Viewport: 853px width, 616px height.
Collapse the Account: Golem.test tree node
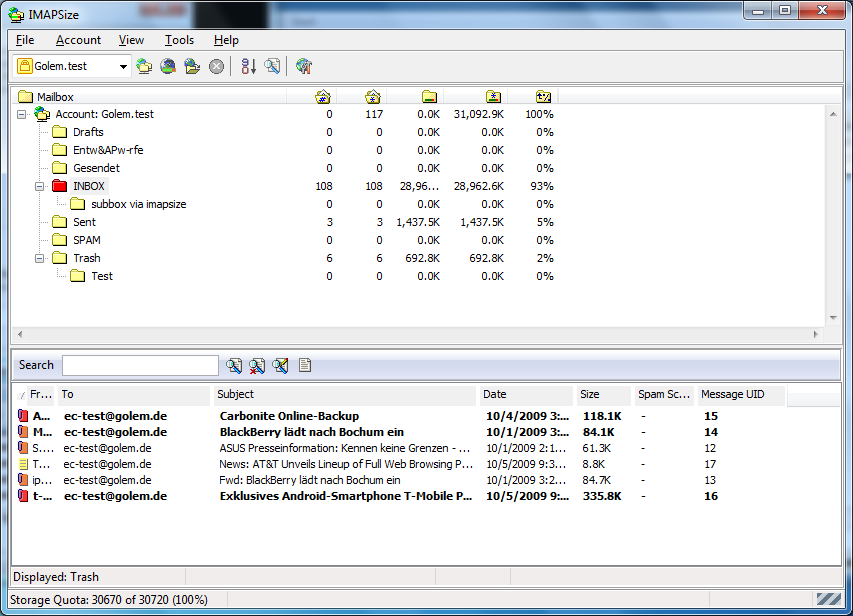click(x=22, y=114)
